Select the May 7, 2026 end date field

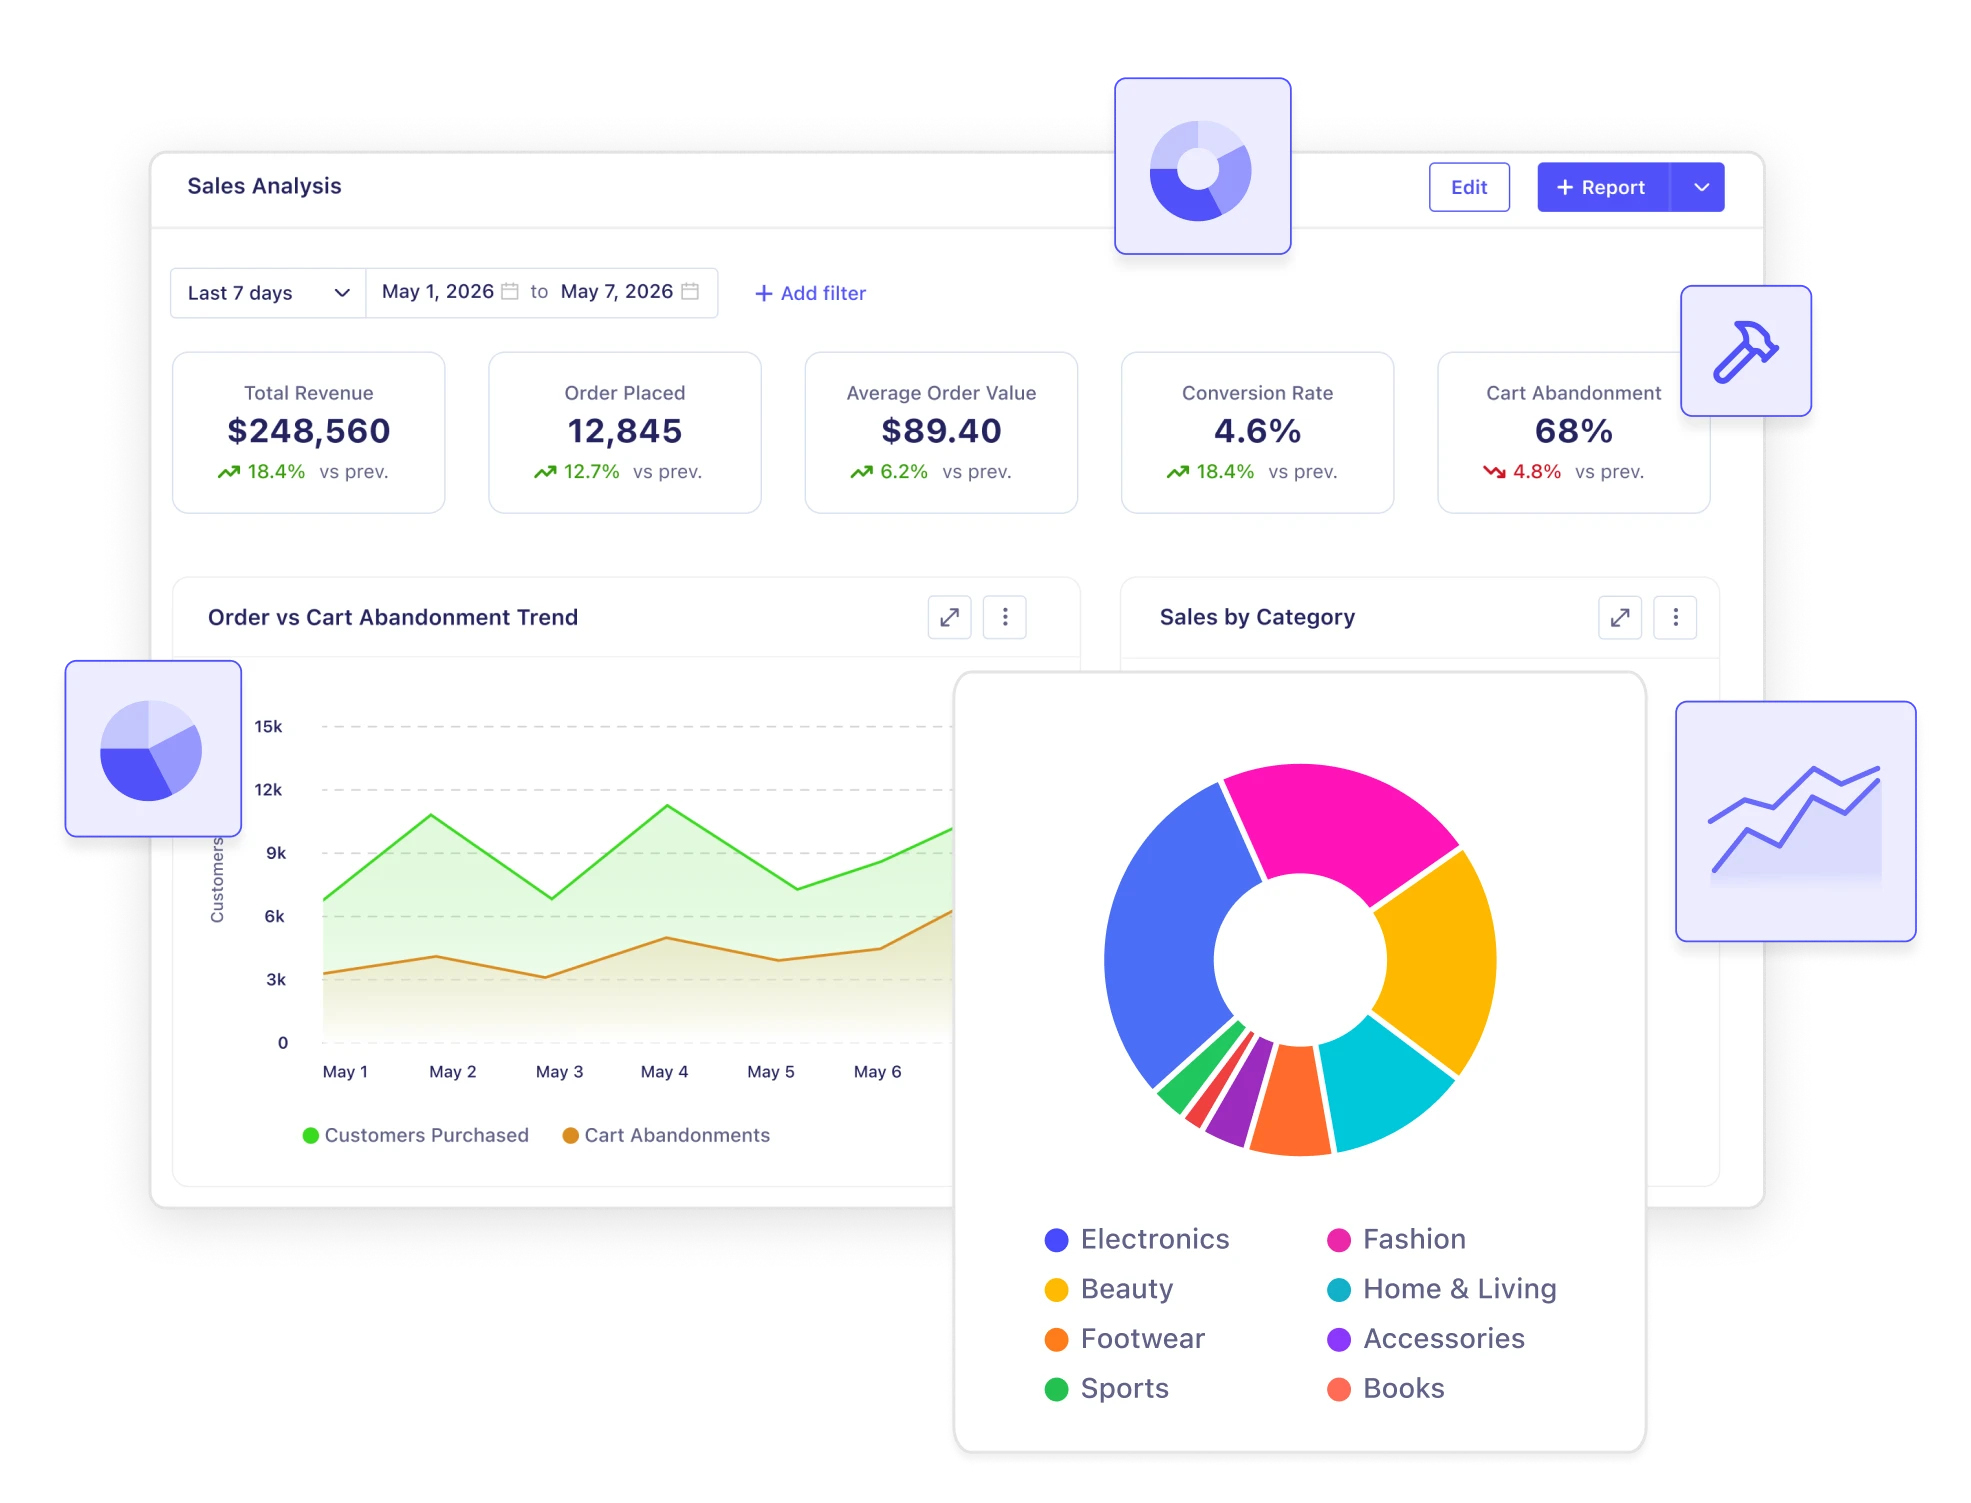pos(617,291)
